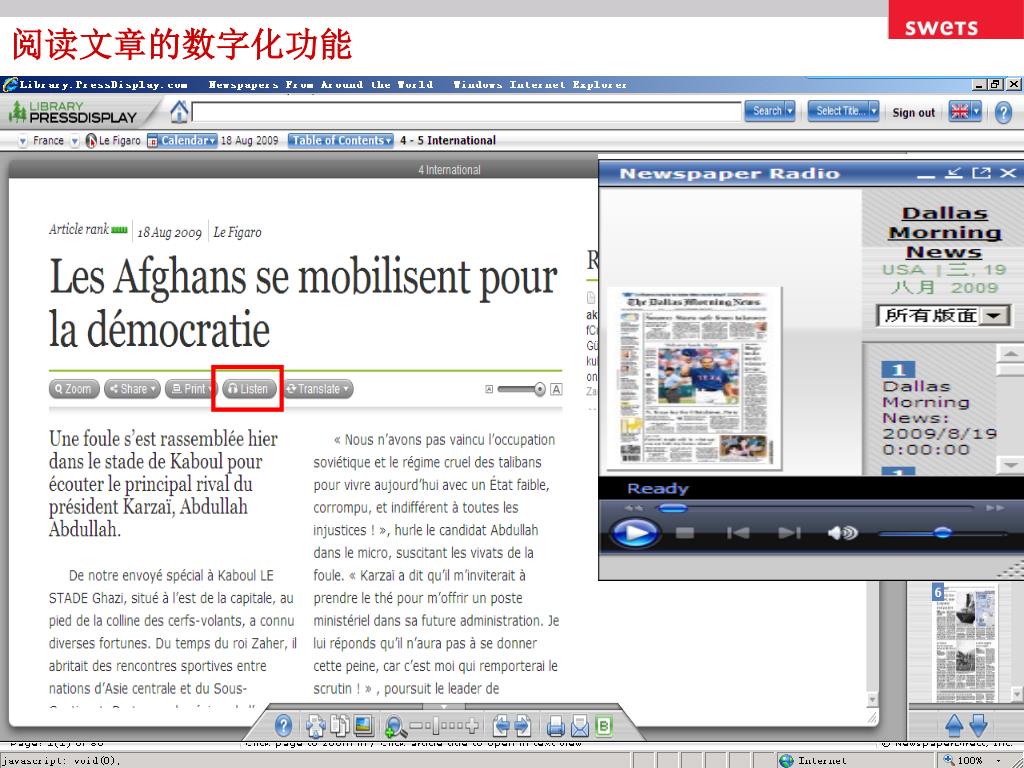This screenshot has width=1024, height=768.
Task: Collapse the bottom toolbar with the down triangle
Action: (x=444, y=707)
